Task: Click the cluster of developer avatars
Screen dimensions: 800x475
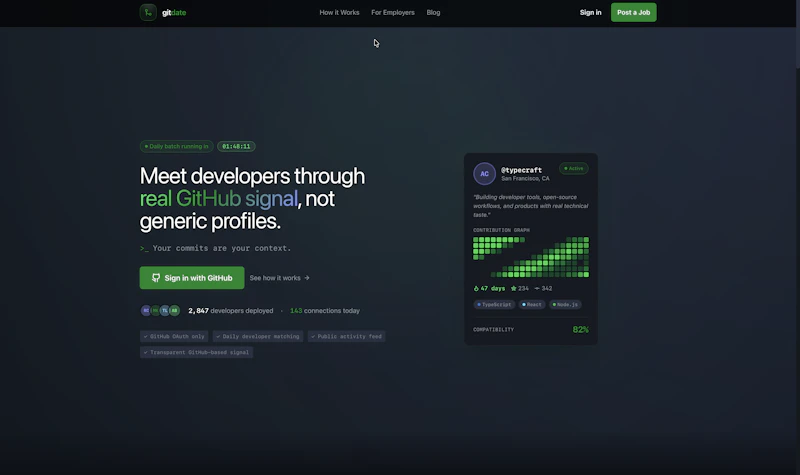Action: [160, 310]
